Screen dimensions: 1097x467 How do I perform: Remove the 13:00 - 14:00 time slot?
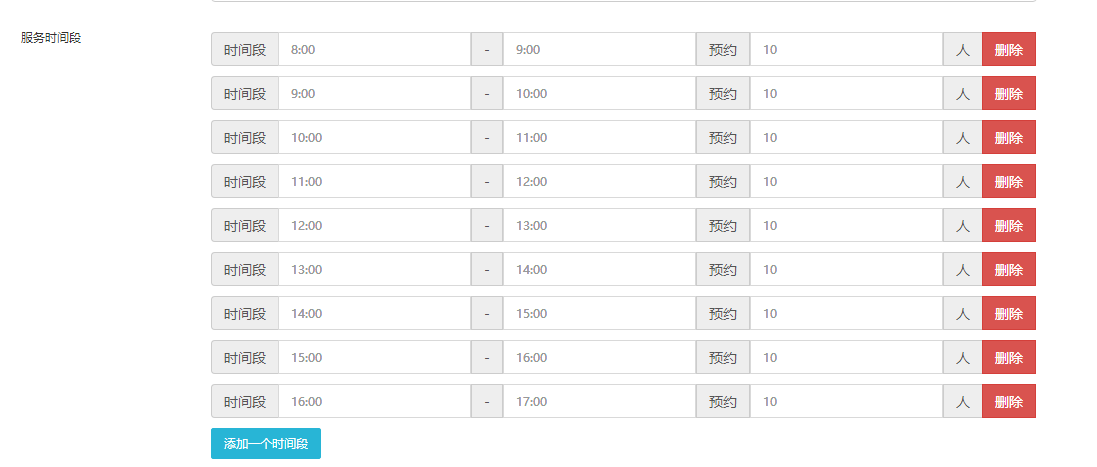click(x=1008, y=269)
